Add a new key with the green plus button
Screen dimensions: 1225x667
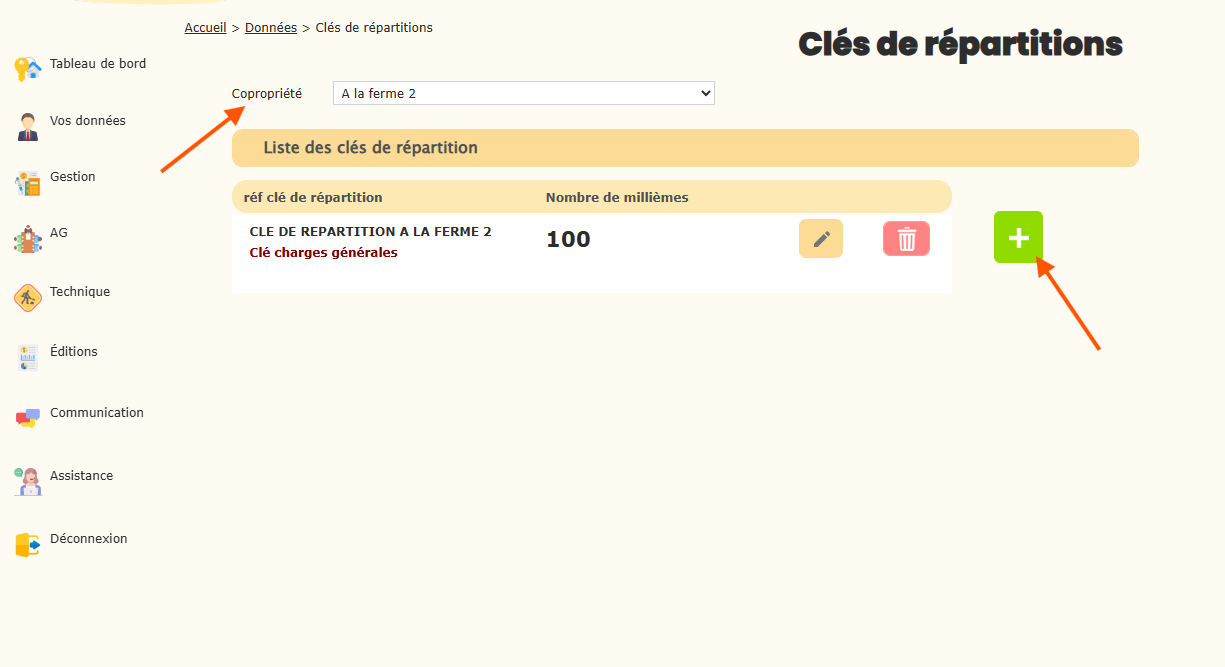pyautogui.click(x=1018, y=238)
